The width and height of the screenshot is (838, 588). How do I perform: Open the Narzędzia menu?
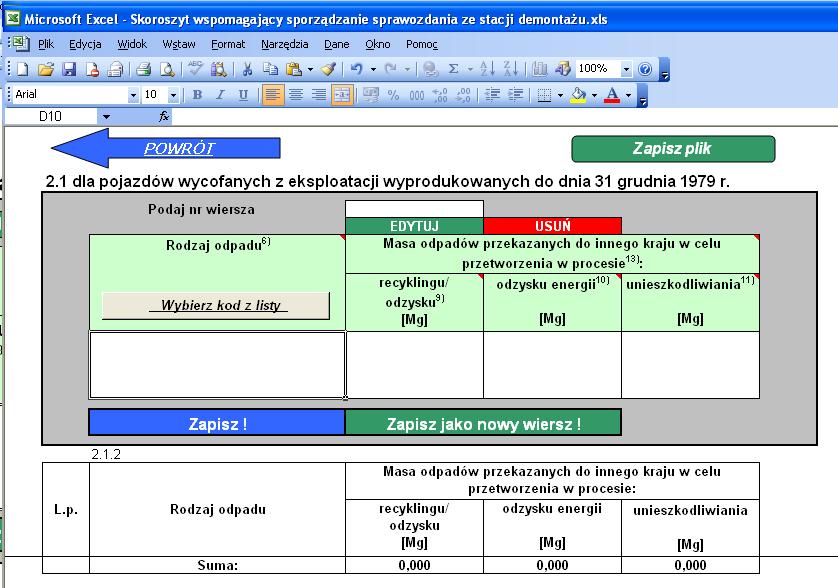pyautogui.click(x=284, y=44)
